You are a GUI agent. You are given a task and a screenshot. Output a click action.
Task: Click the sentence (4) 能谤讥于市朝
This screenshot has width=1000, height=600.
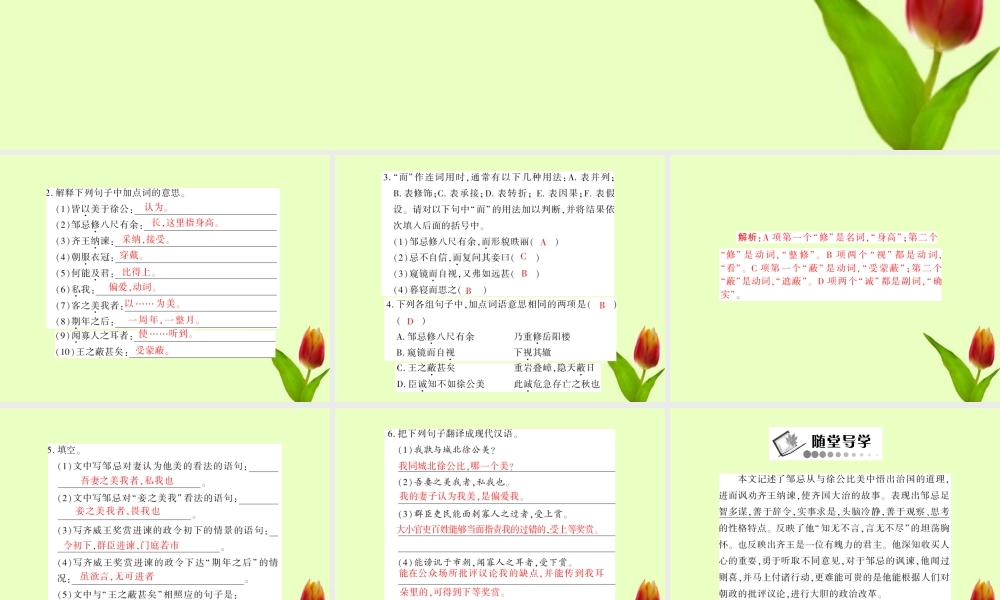[x=485, y=562]
